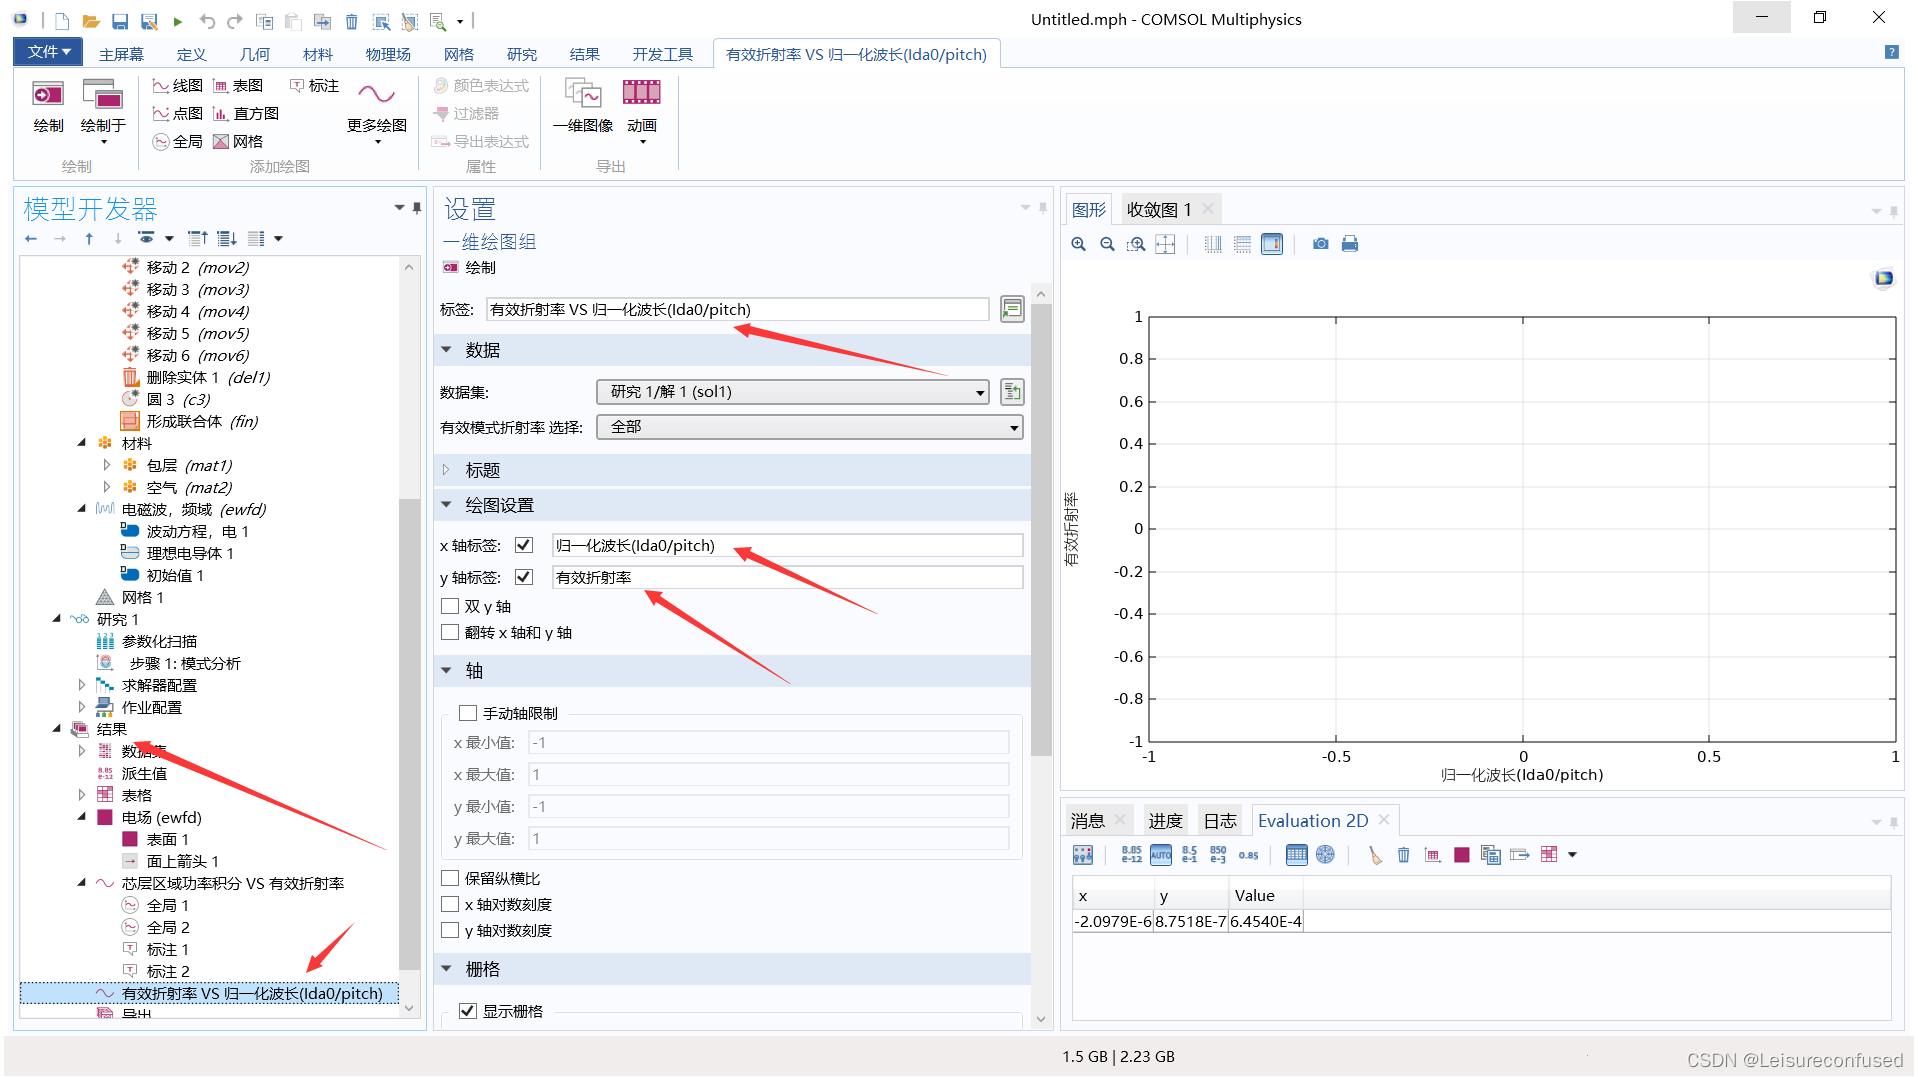Click the clear table icon in Evaluation 2D
Image resolution: width=1918 pixels, height=1077 pixels.
click(x=1375, y=855)
